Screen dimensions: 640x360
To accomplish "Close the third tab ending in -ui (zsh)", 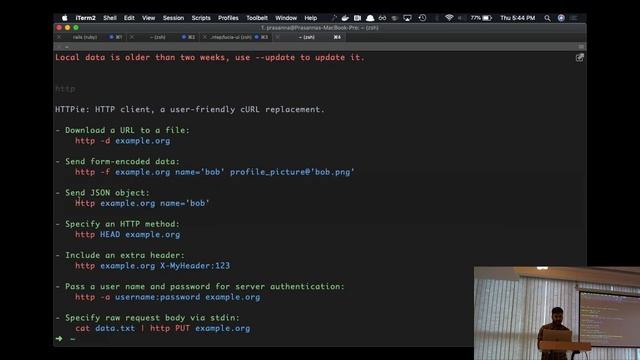I will click(205, 37).
